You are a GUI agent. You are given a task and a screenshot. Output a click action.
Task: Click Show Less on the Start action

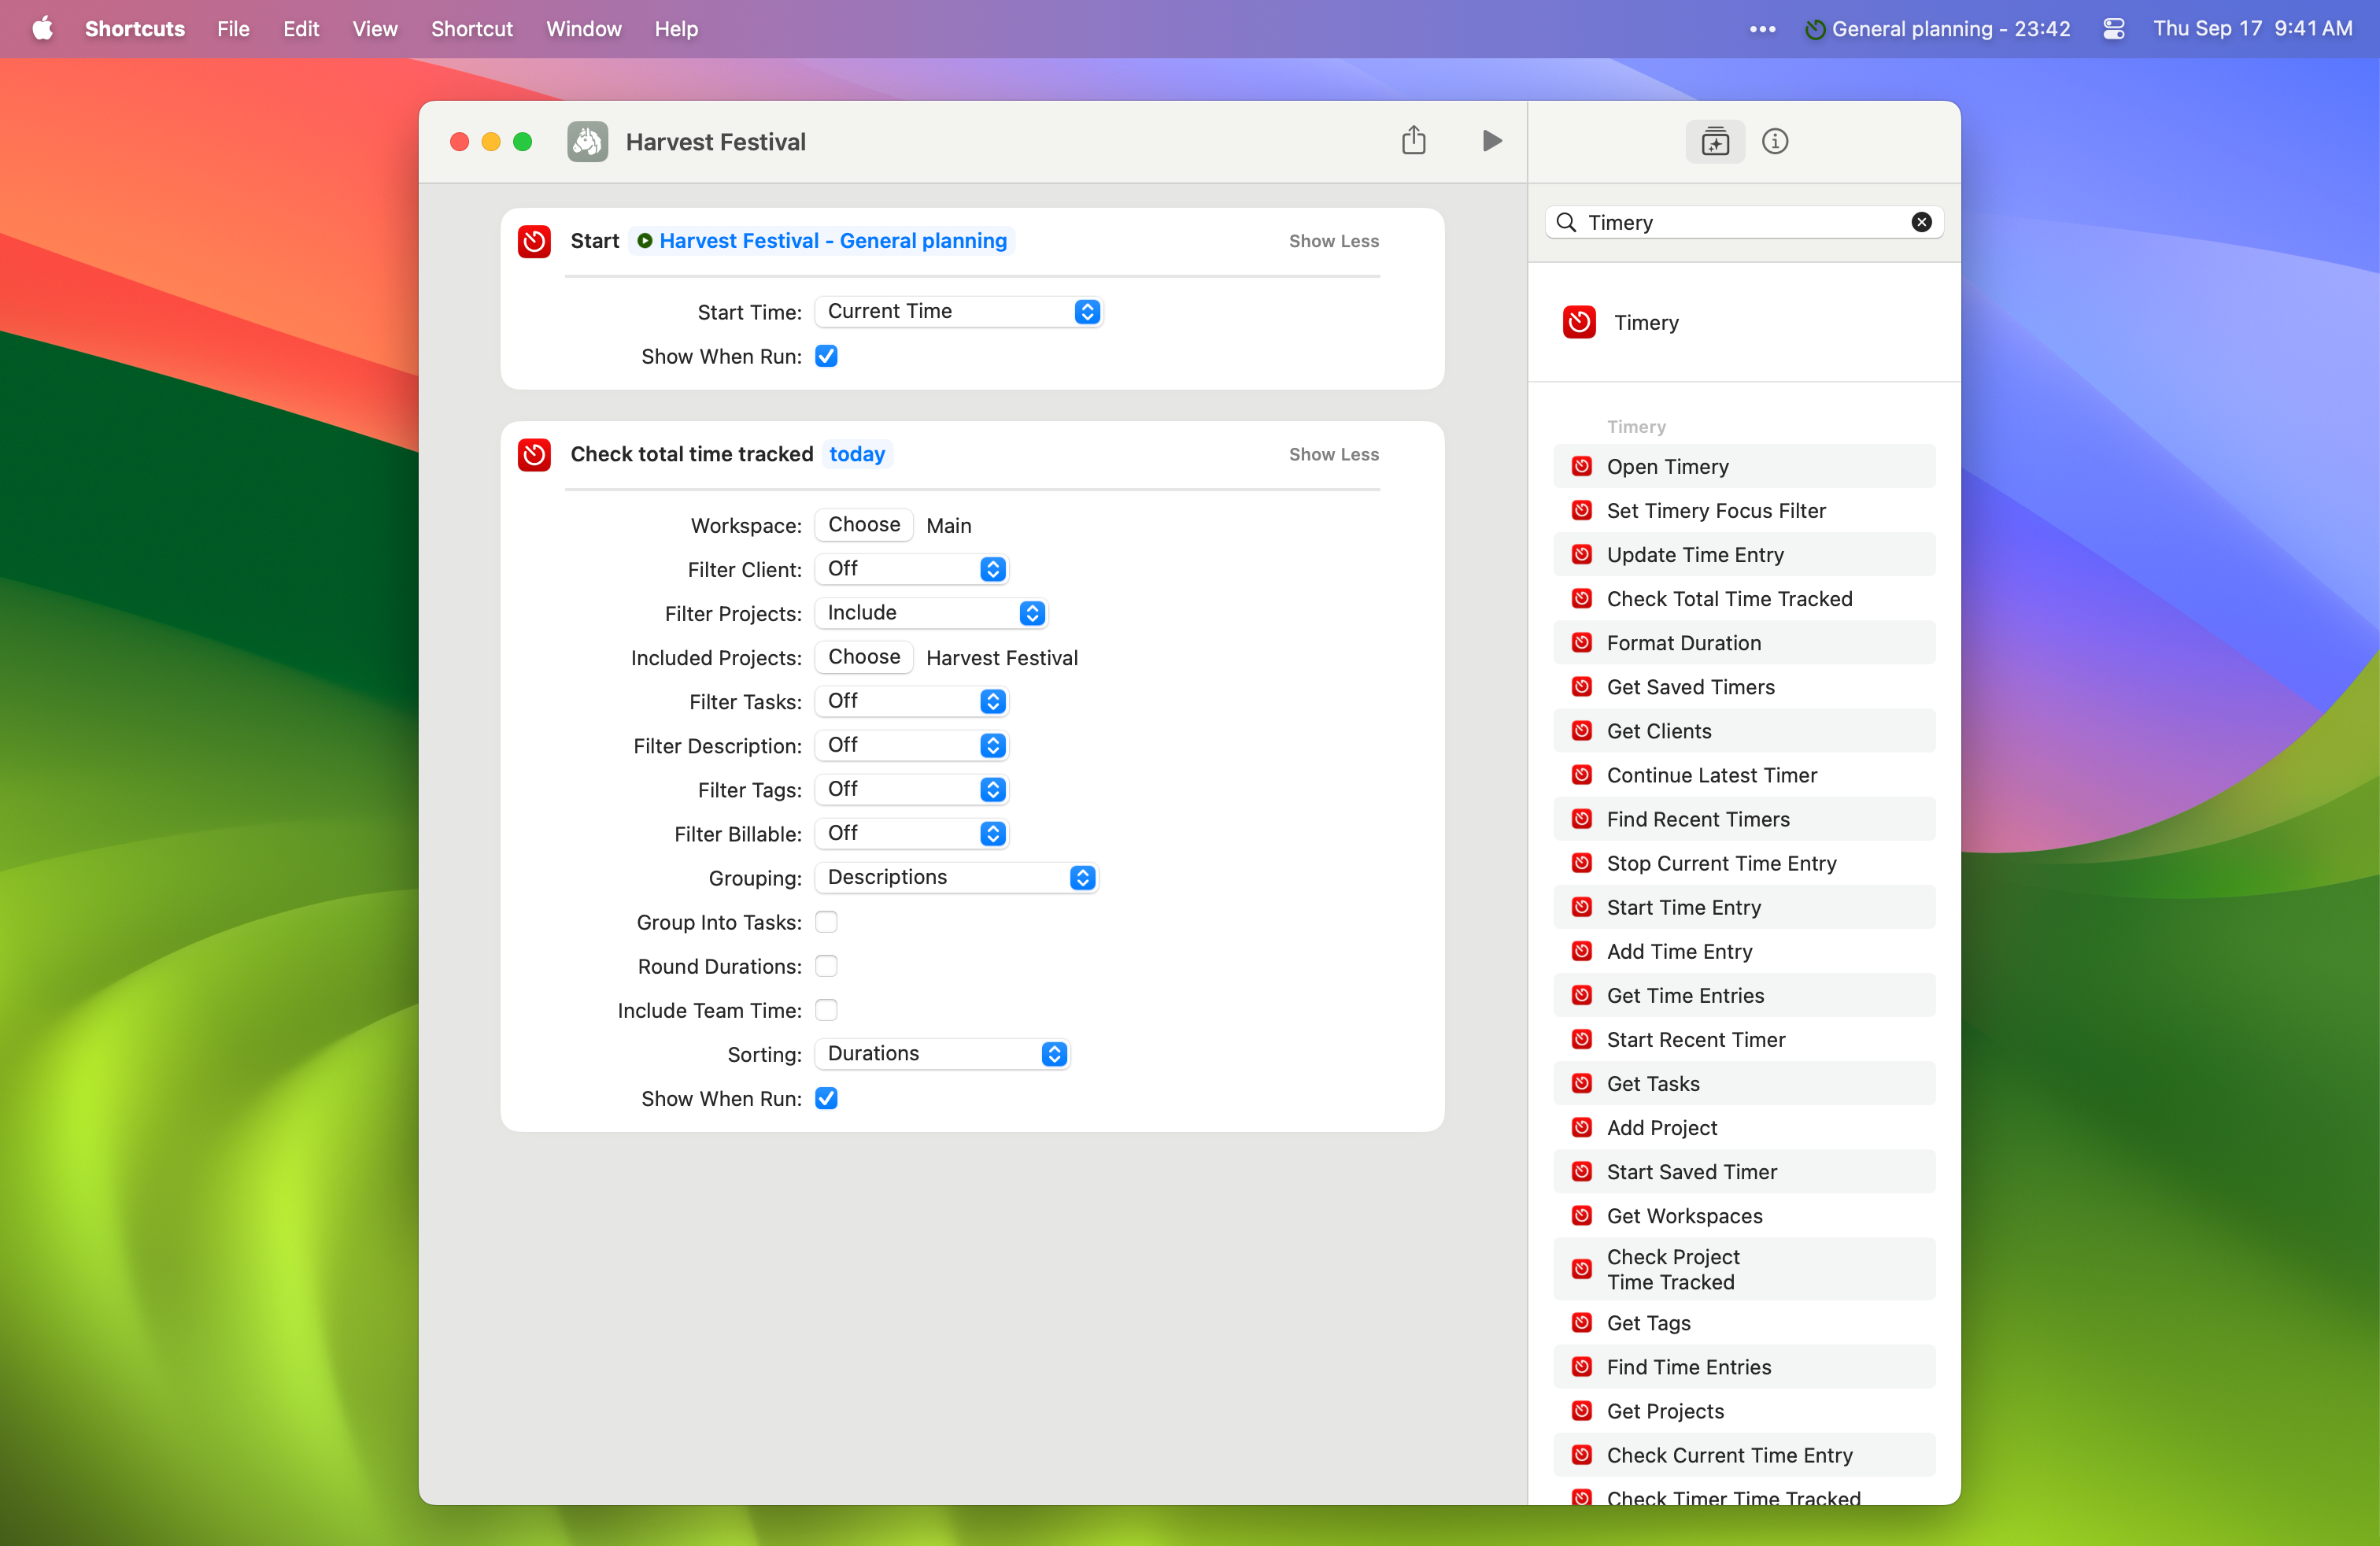pyautogui.click(x=1333, y=241)
